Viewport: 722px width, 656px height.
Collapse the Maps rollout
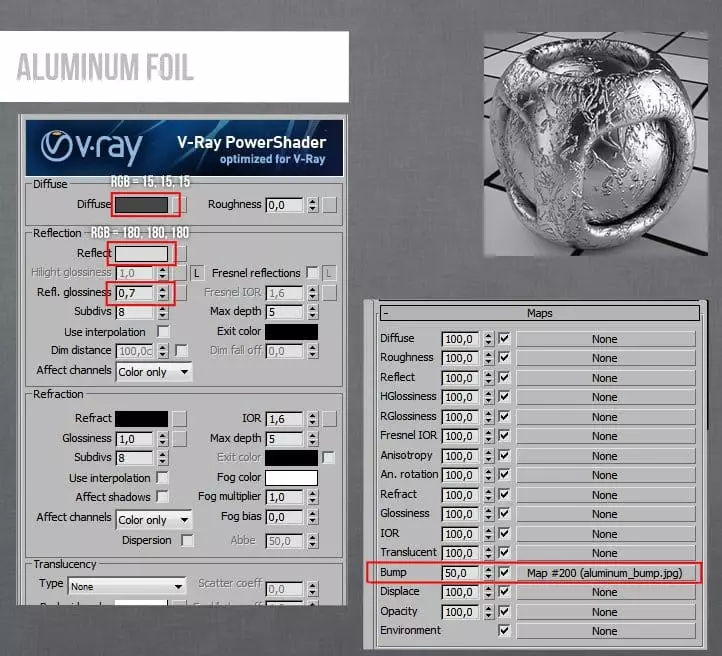[539, 313]
